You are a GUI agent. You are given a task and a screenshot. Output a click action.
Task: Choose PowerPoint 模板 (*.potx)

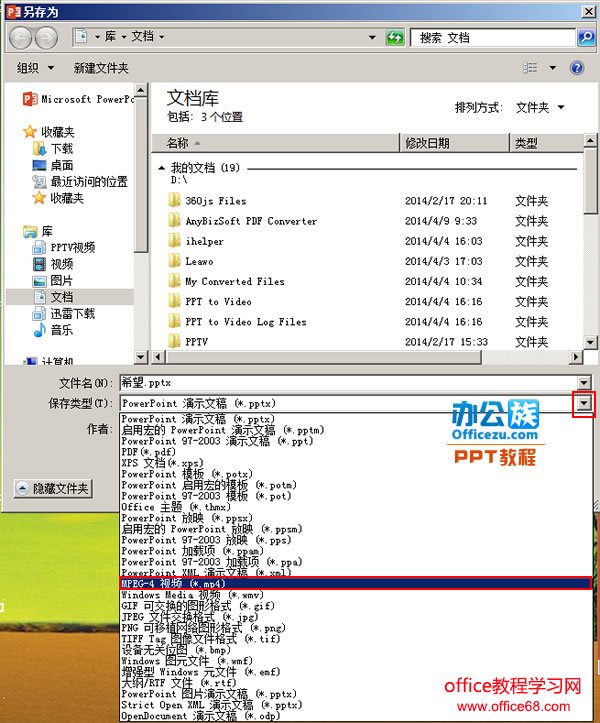(356, 474)
